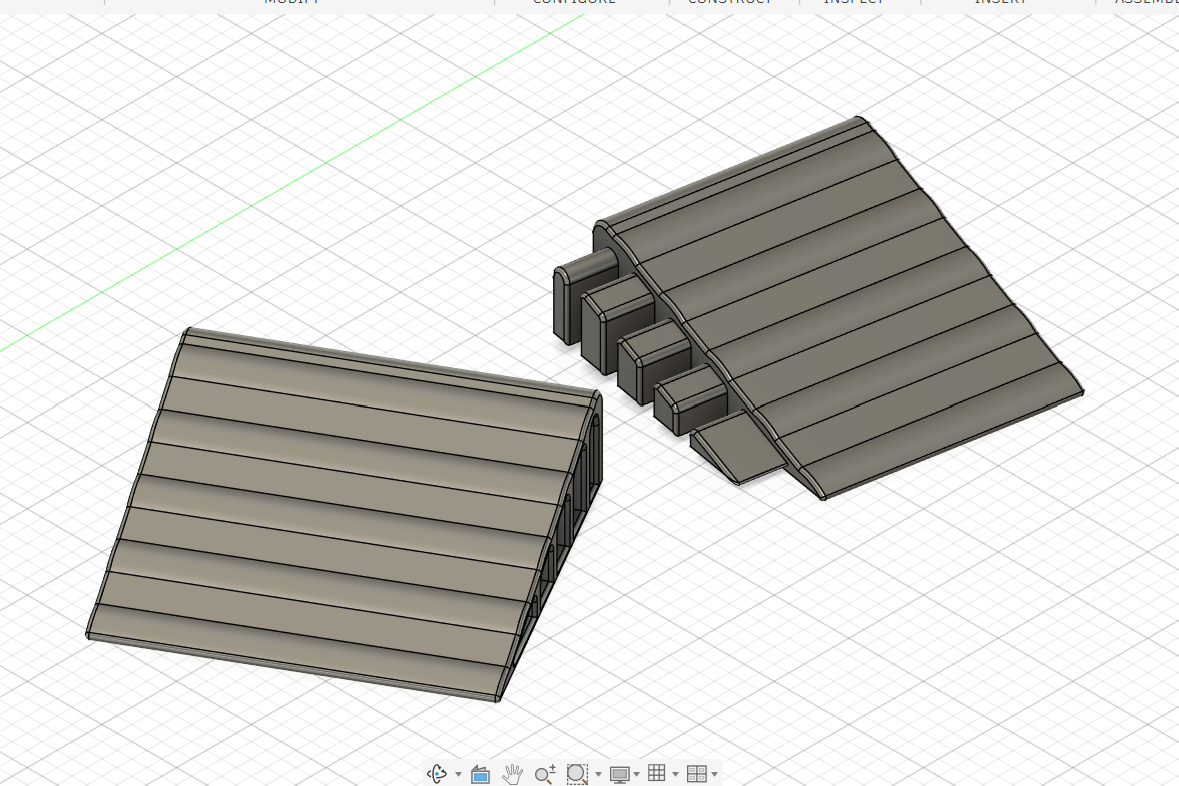Select the Pan hand tool
This screenshot has width=1179, height=786.
(x=513, y=773)
